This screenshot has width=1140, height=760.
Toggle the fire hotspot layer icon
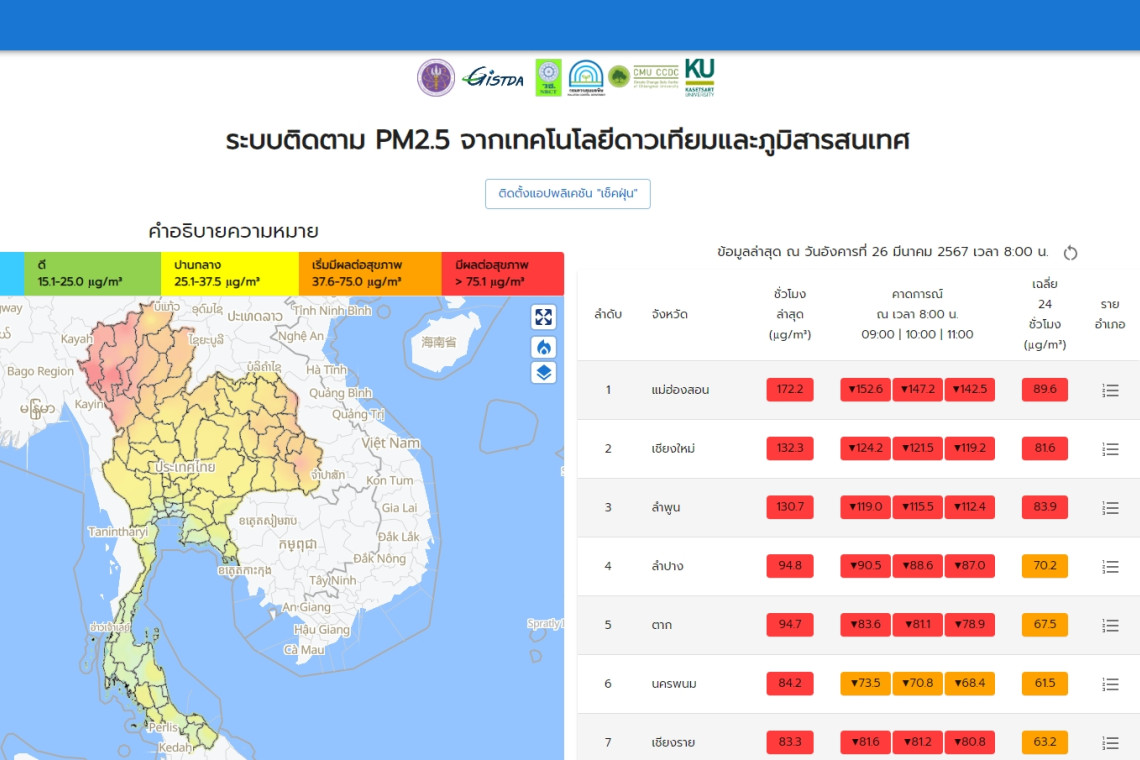(543, 346)
